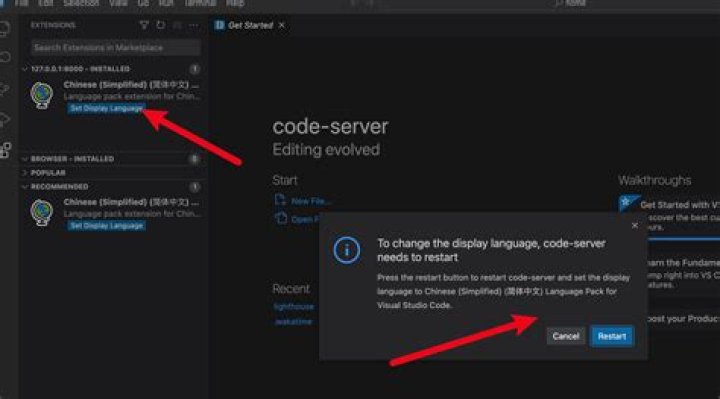Click the code-server heading
The width and height of the screenshot is (720, 399).
point(330,127)
